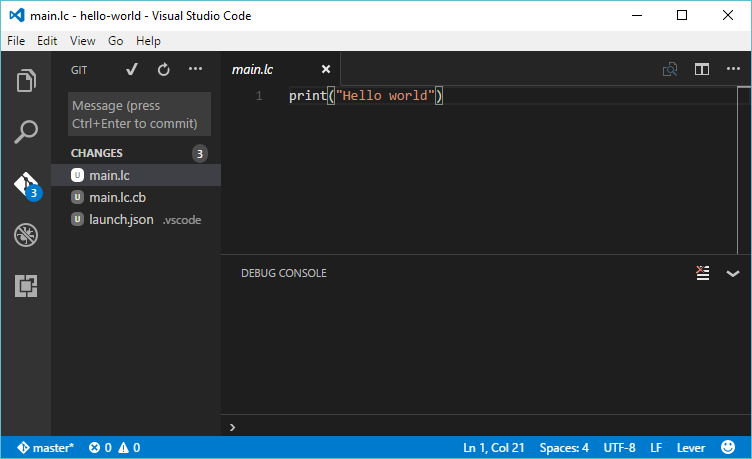
Task: Open the Debug view in activity bar
Action: pyautogui.click(x=26, y=236)
